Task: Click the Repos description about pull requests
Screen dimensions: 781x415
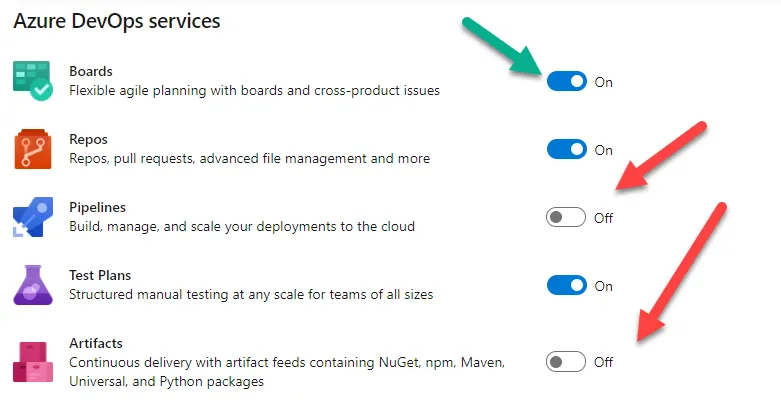Action: click(x=249, y=159)
